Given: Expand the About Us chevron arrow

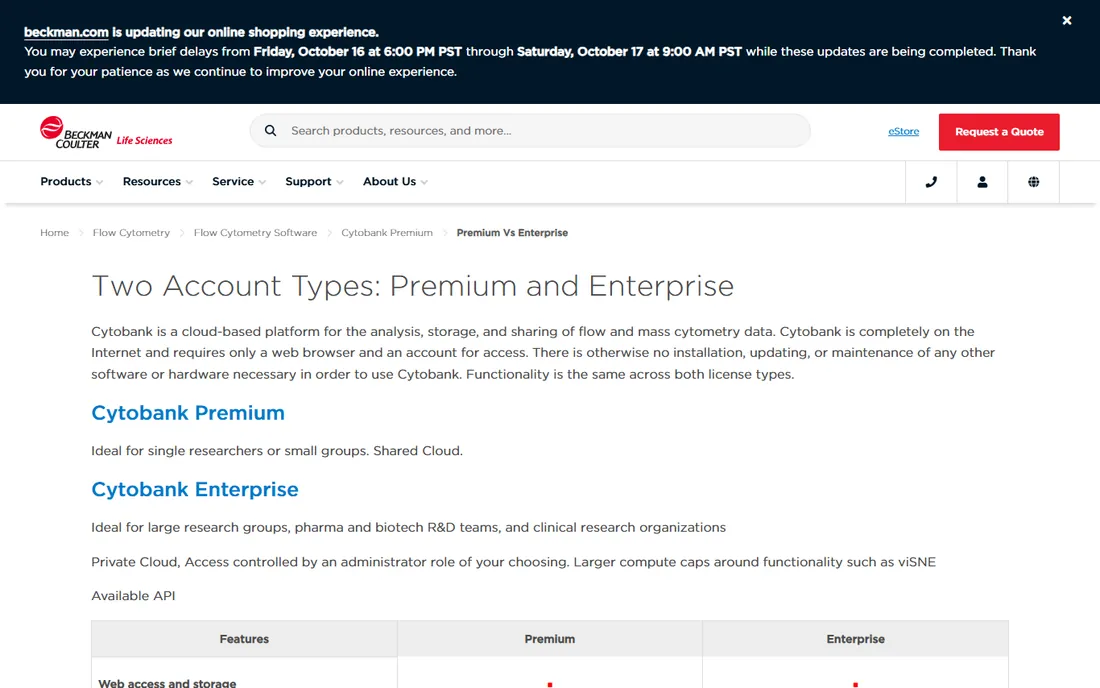Looking at the screenshot, I should pyautogui.click(x=424, y=182).
